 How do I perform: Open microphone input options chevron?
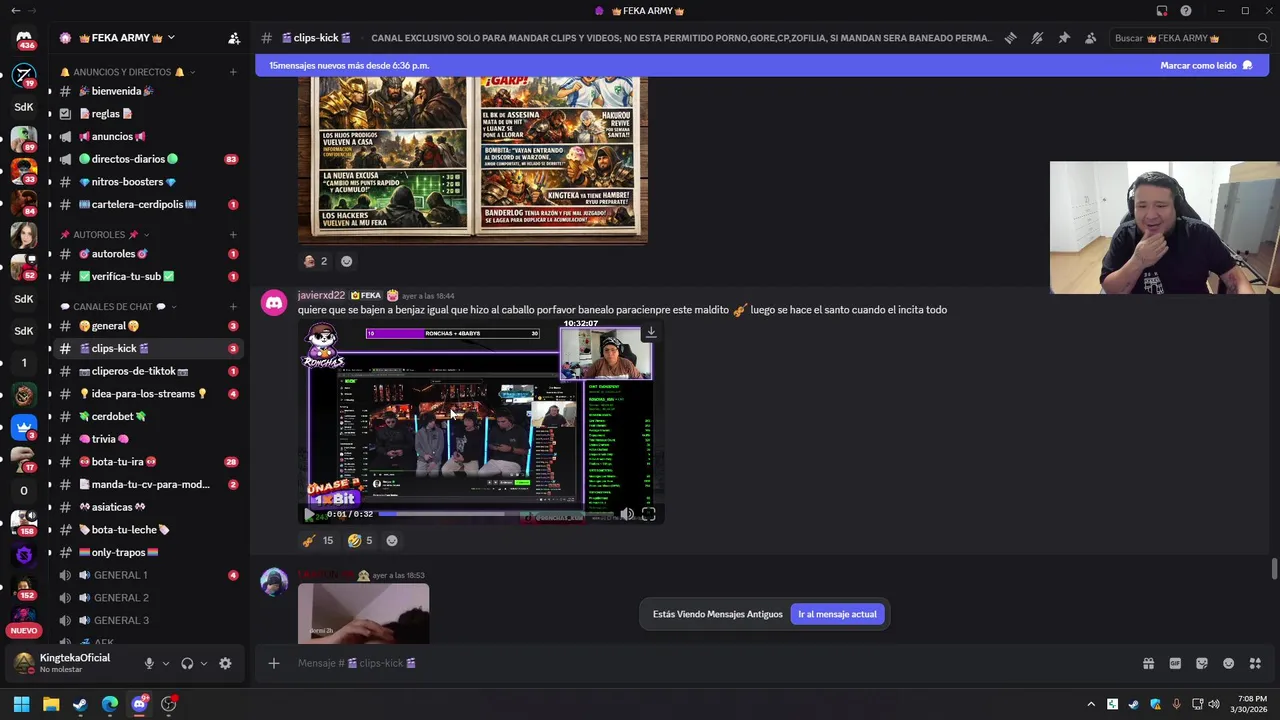click(x=166, y=663)
